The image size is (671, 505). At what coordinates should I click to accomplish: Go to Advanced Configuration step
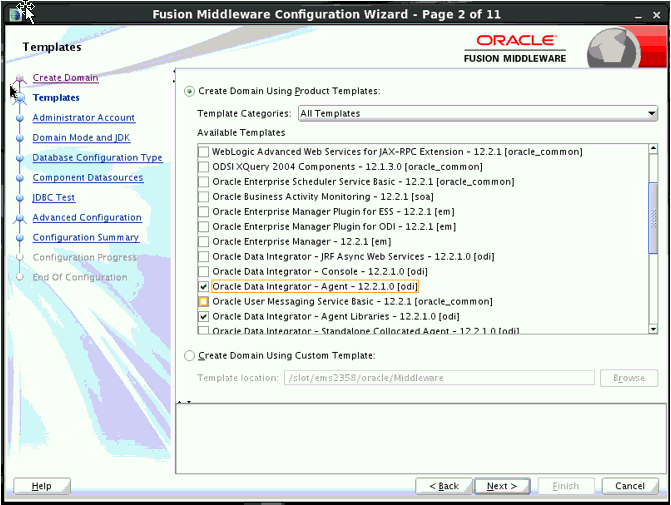(x=87, y=218)
